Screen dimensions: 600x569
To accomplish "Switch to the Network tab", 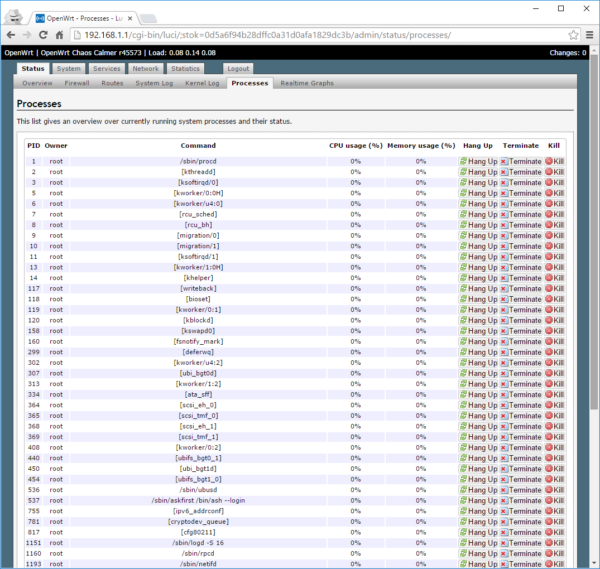I will (x=146, y=69).
